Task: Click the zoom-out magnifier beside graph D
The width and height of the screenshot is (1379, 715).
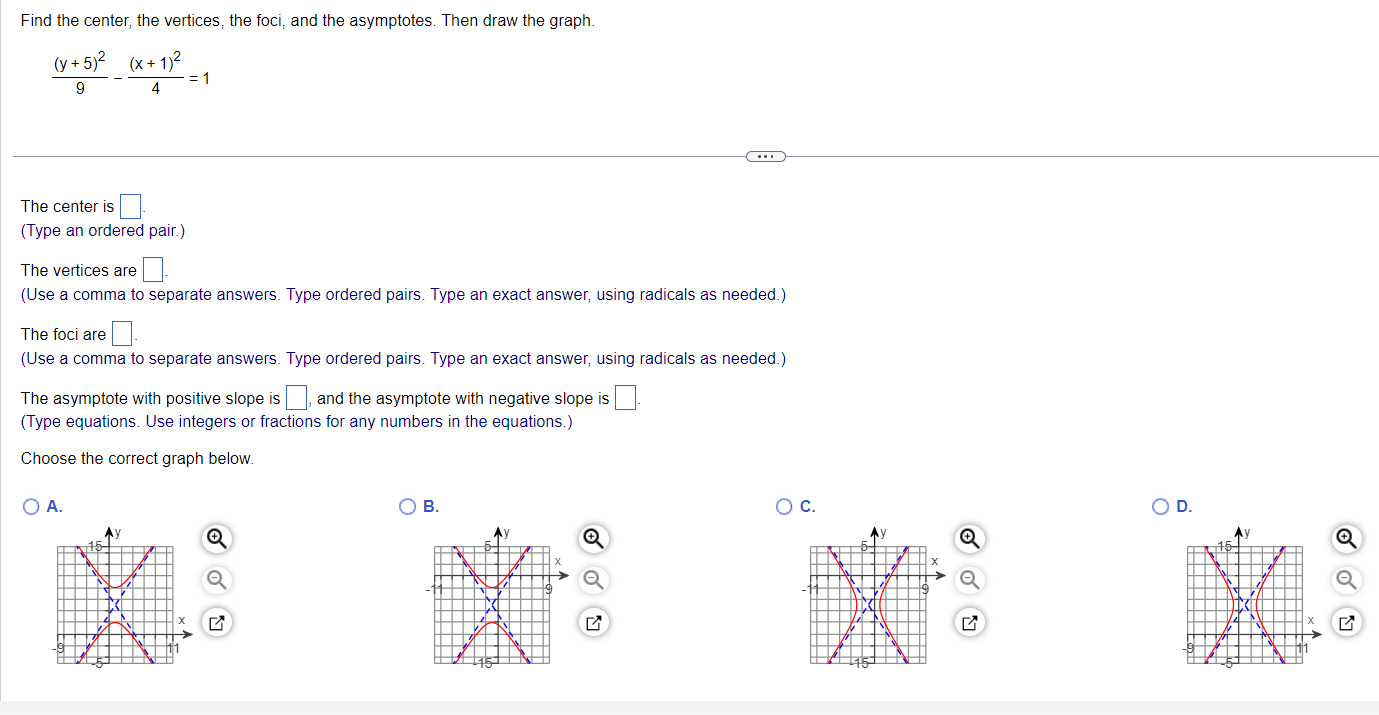Action: (x=1346, y=579)
